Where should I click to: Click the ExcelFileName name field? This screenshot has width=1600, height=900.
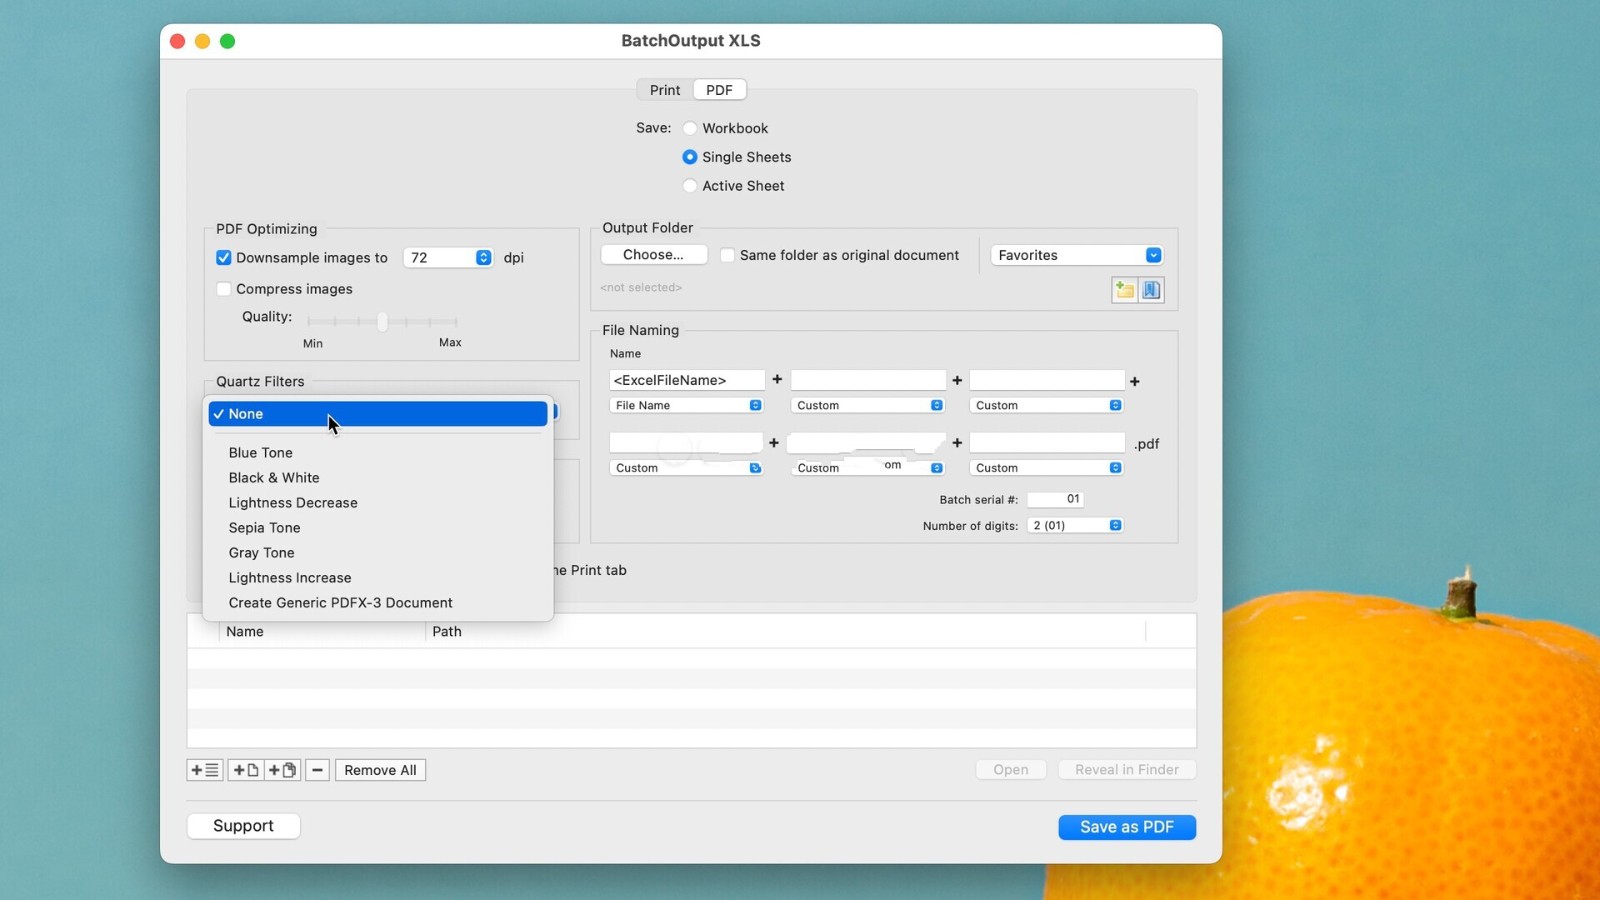[x=687, y=380]
